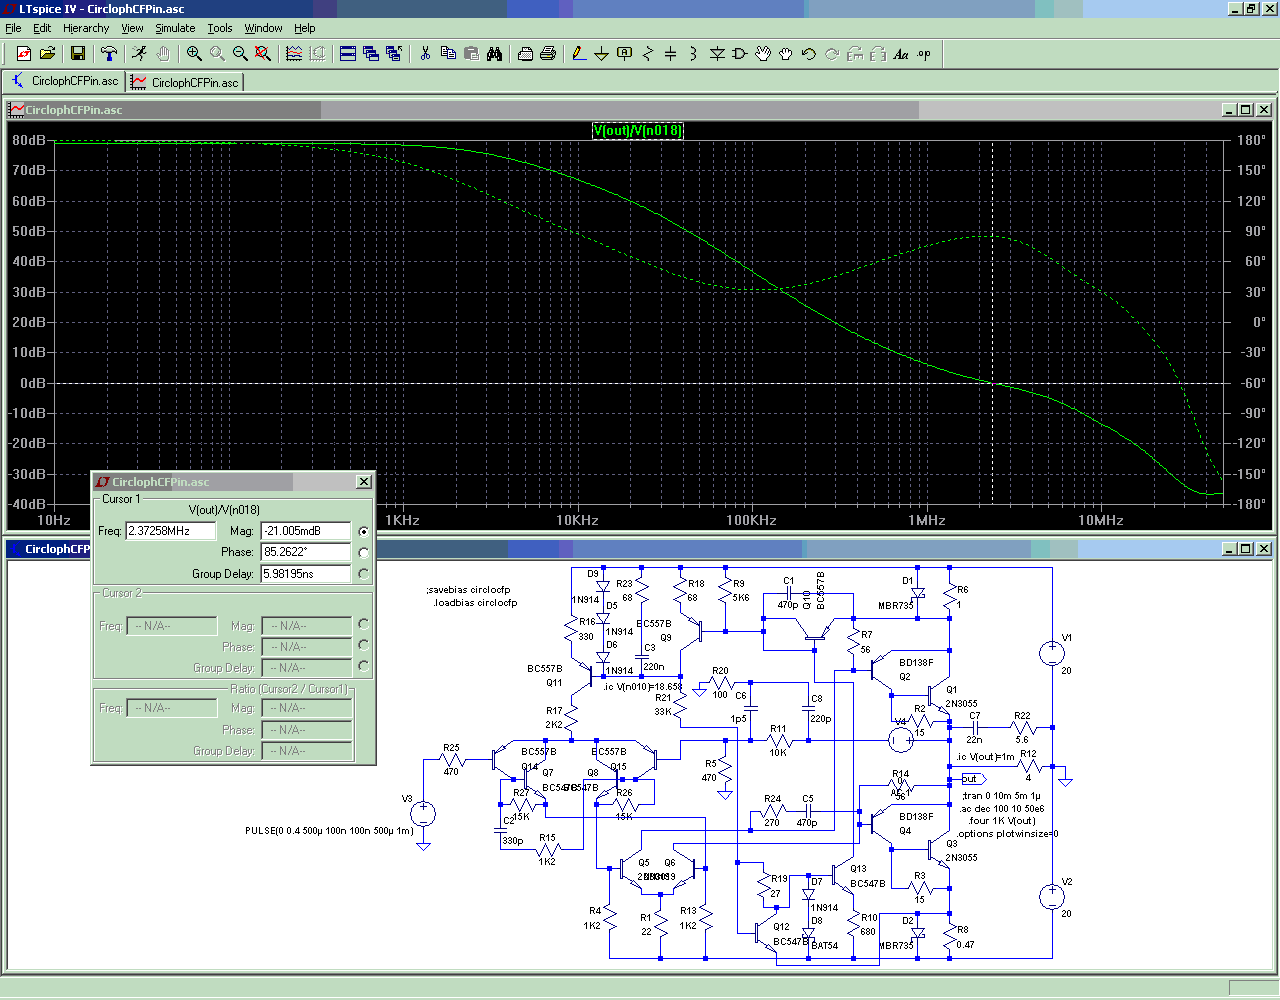Click the Undo arrow icon
Viewport: 1280px width, 1000px height.
(x=809, y=54)
